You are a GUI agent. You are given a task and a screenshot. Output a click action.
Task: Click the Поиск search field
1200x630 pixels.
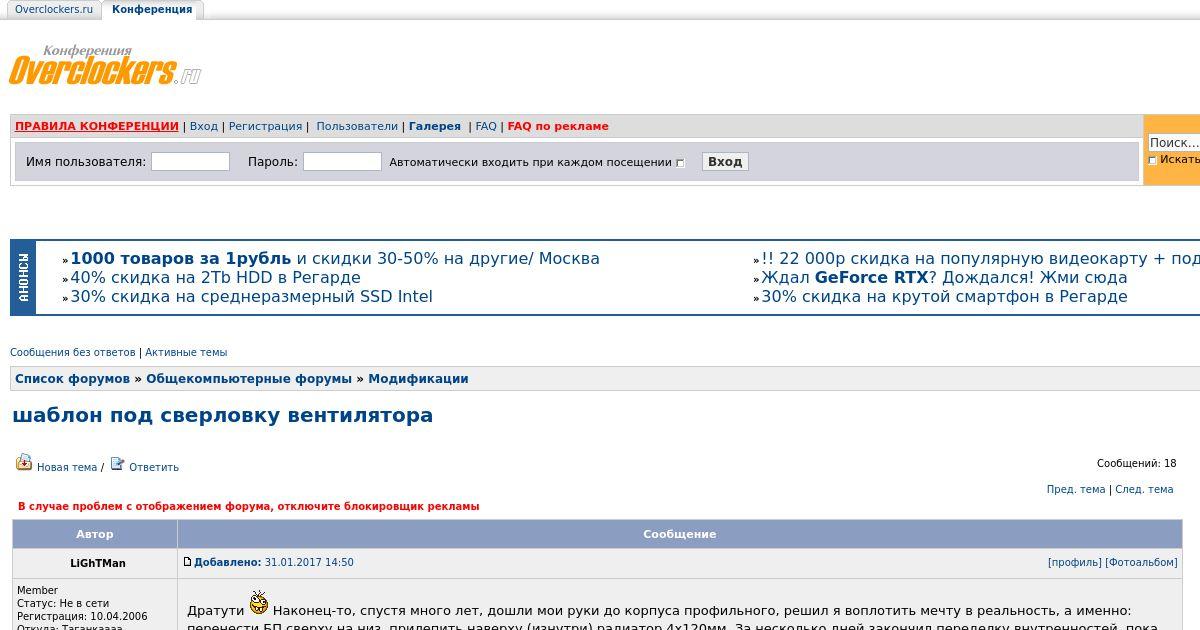coord(1174,142)
